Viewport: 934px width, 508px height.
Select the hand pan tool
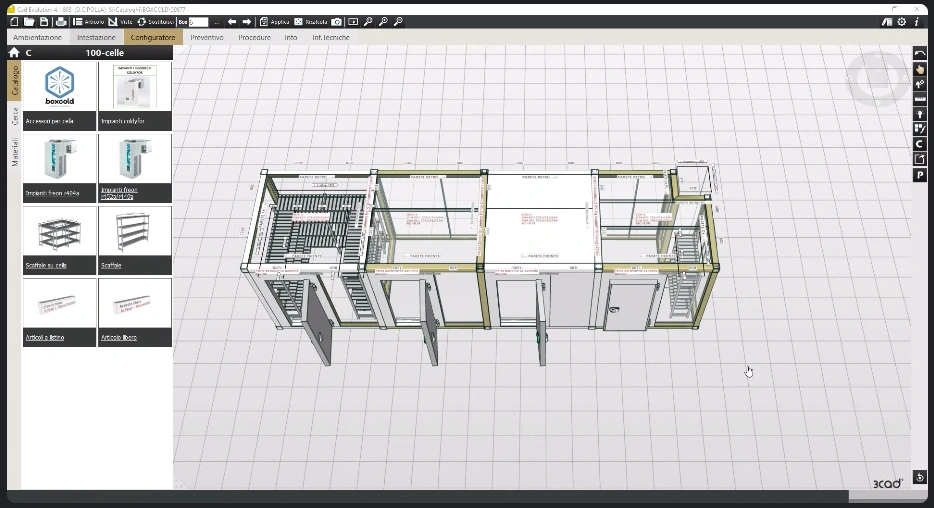tap(920, 68)
